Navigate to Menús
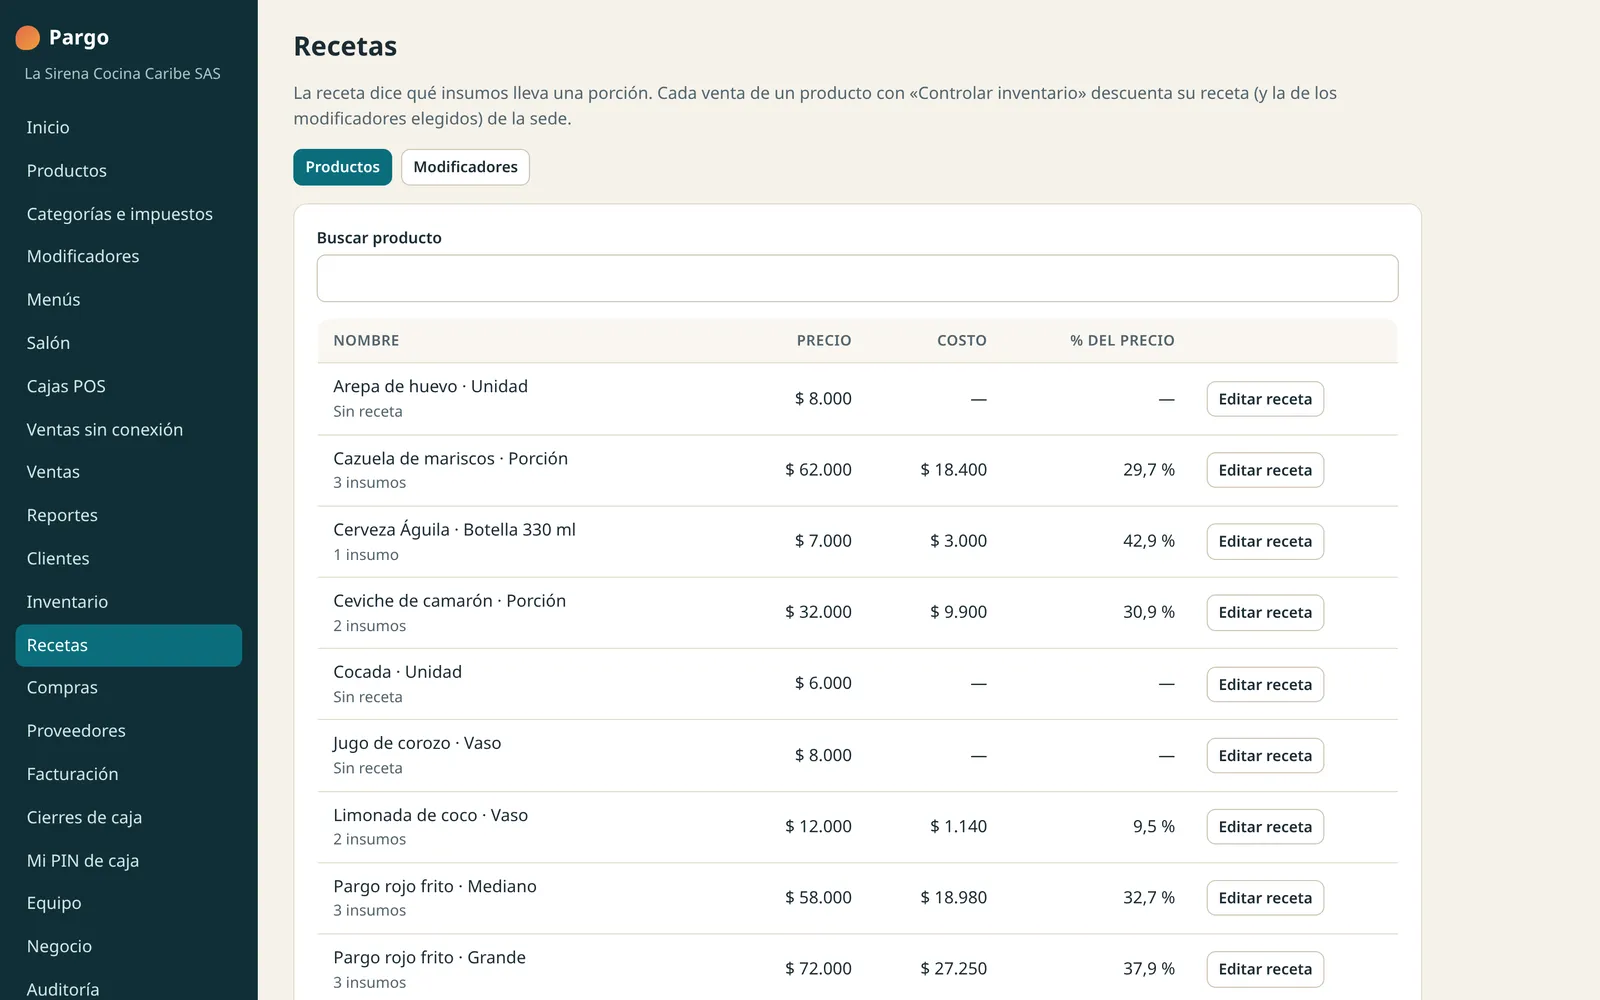 pyautogui.click(x=128, y=300)
